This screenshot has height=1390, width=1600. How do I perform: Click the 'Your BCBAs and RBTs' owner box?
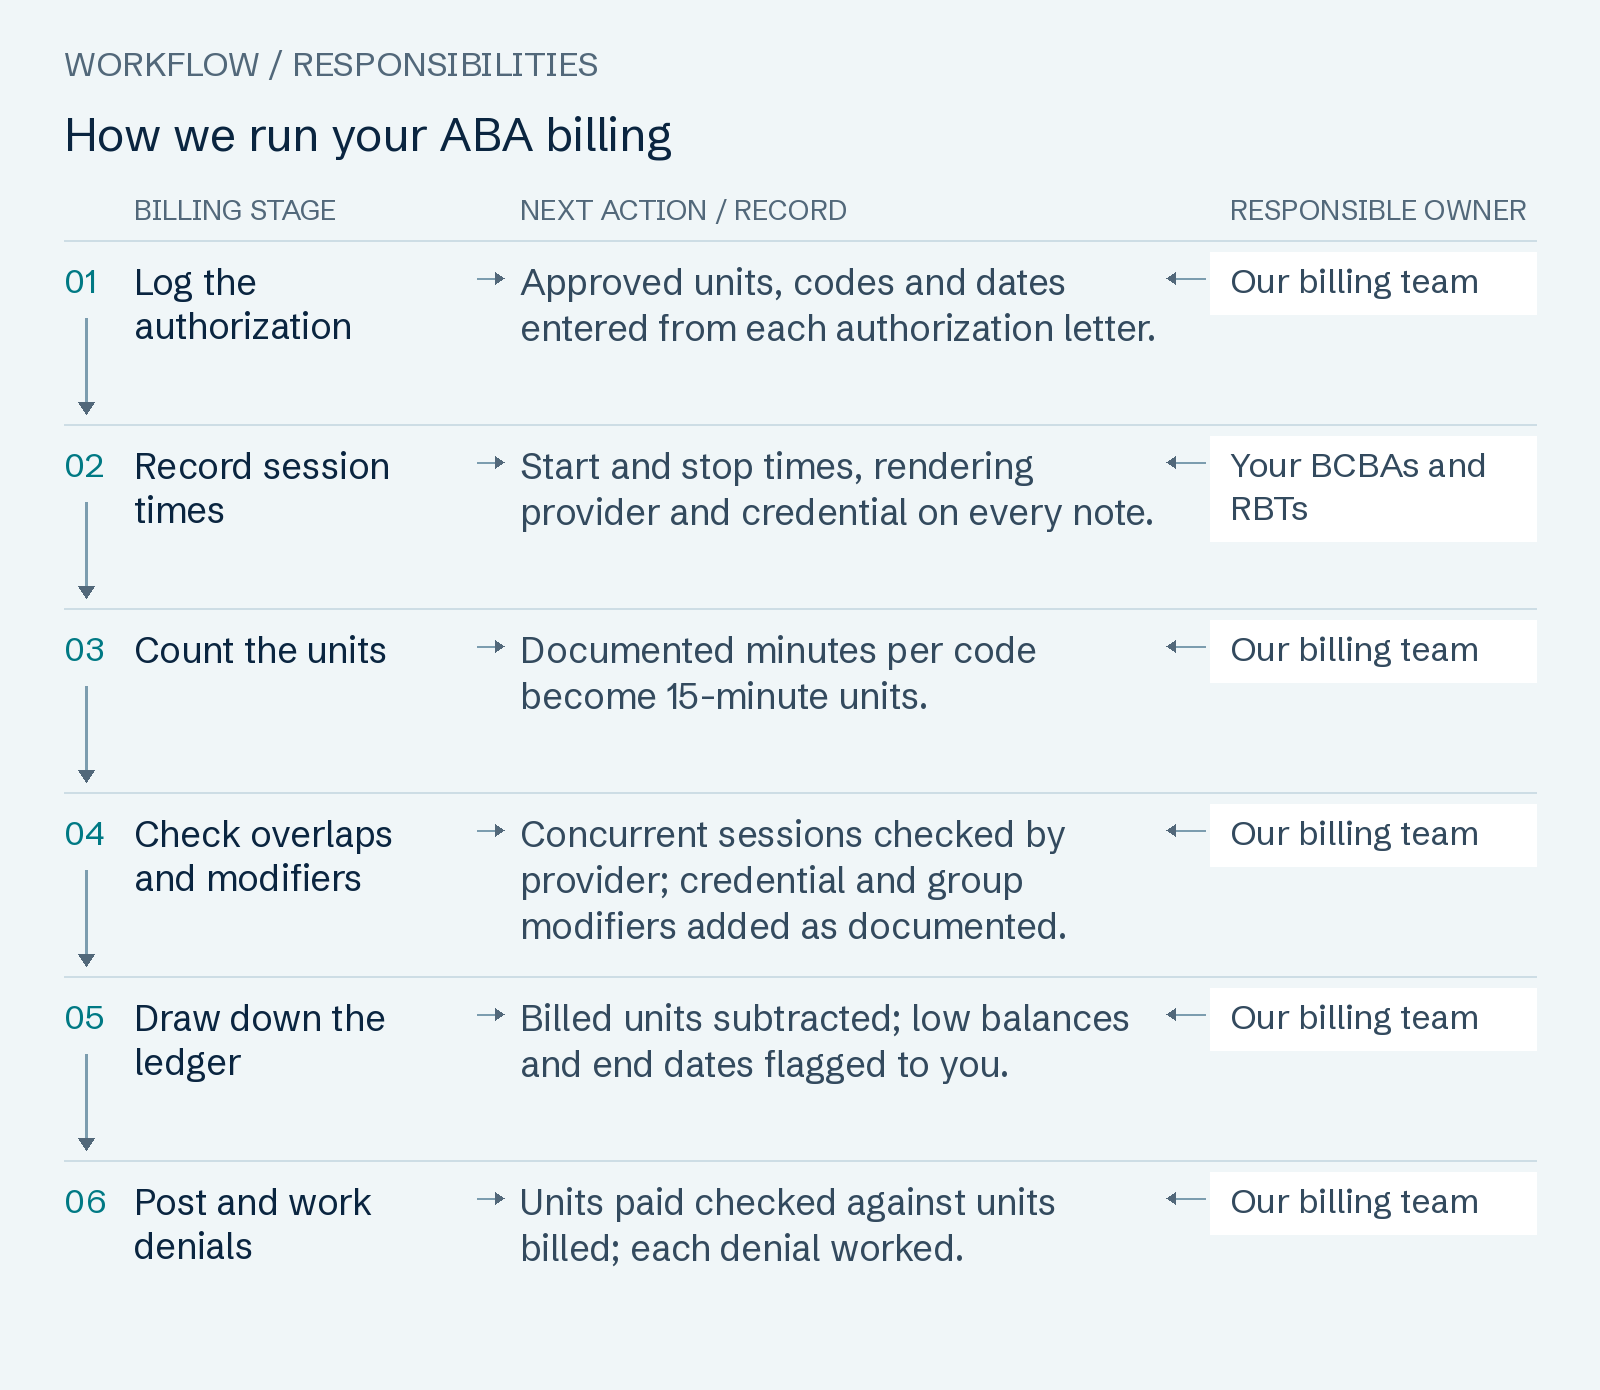[x=1373, y=489]
